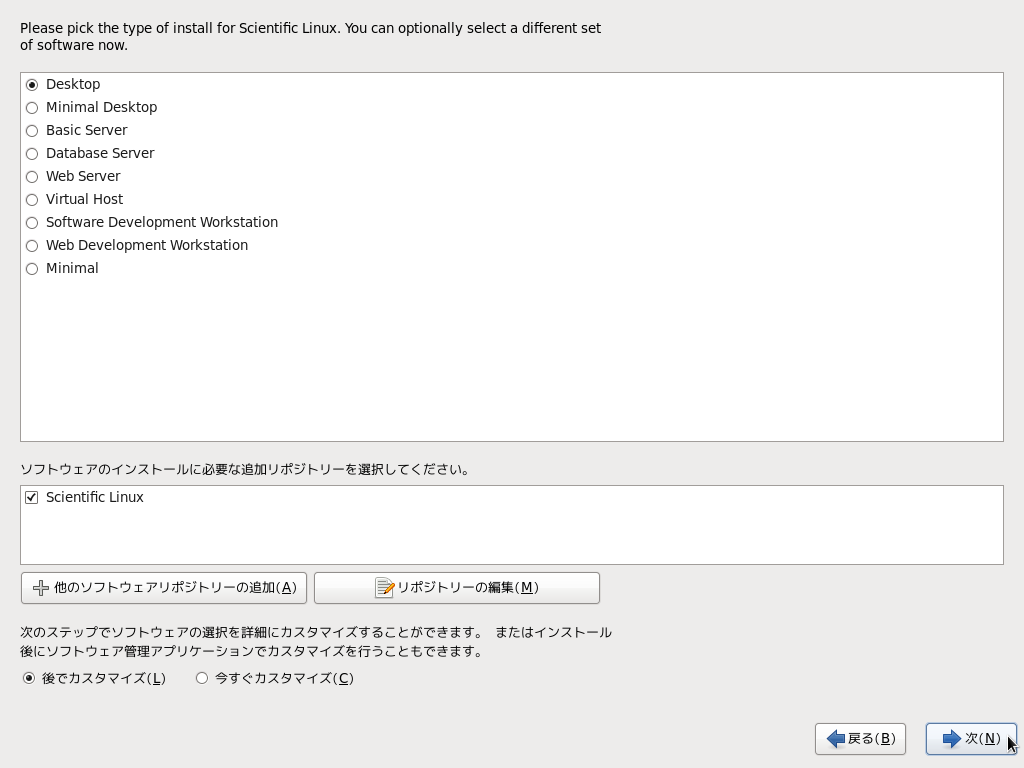Choose the Virtual Host option

click(32, 200)
